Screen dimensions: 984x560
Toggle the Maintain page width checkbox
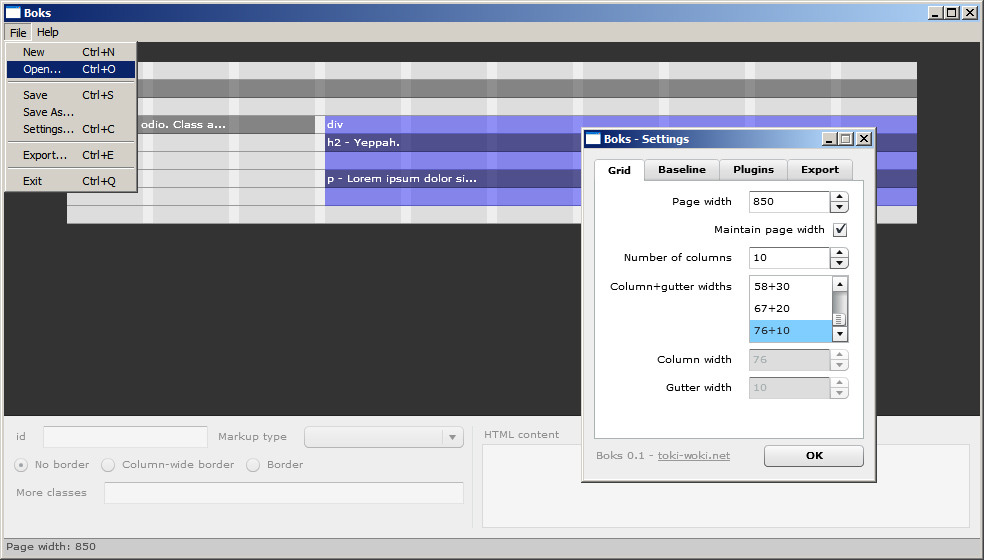[x=840, y=230]
